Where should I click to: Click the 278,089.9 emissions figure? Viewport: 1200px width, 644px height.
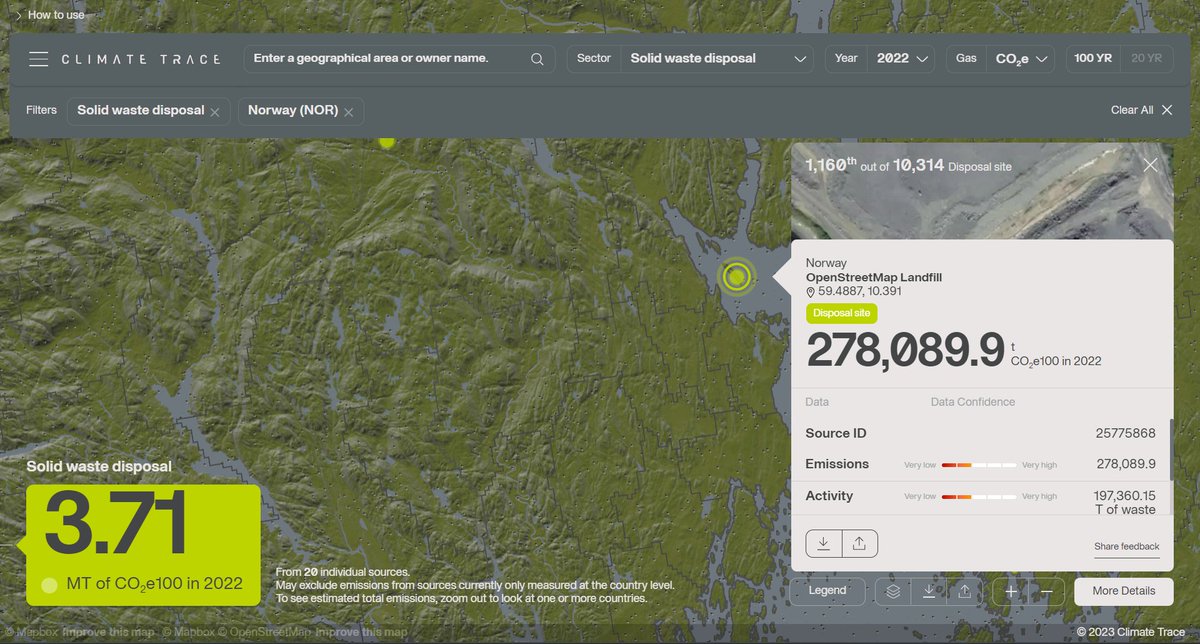(x=904, y=351)
